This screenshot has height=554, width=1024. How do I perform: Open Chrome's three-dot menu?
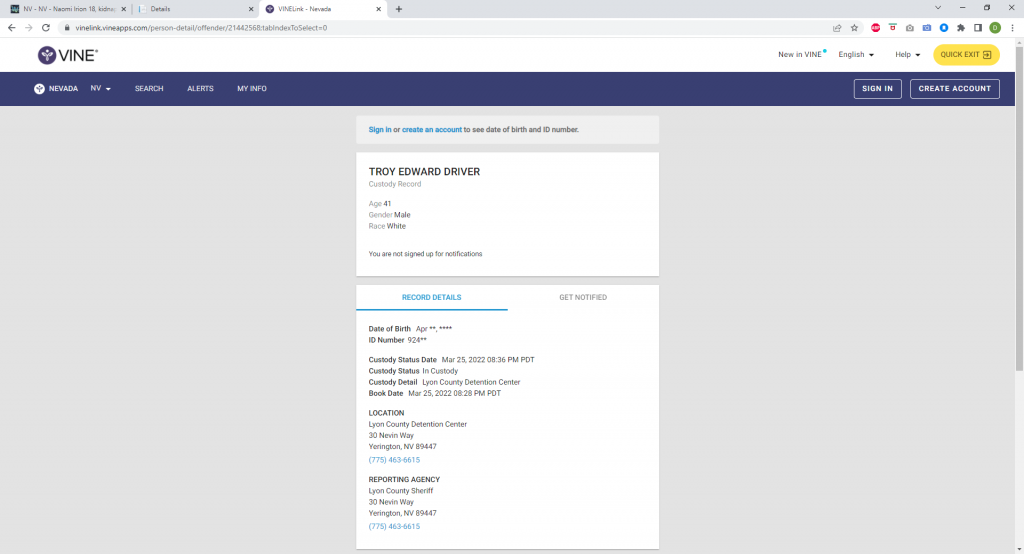pyautogui.click(x=1011, y=28)
